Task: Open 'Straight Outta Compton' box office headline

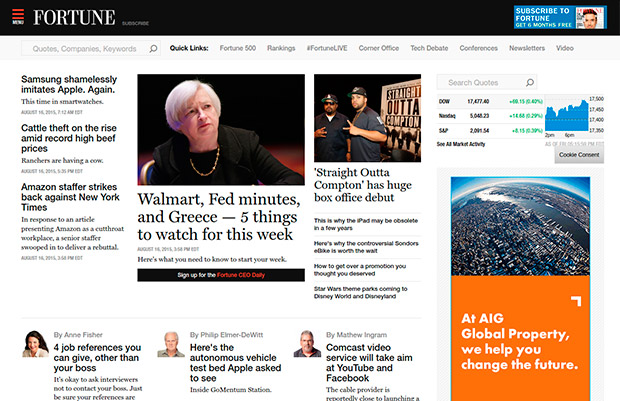Action: (x=363, y=185)
